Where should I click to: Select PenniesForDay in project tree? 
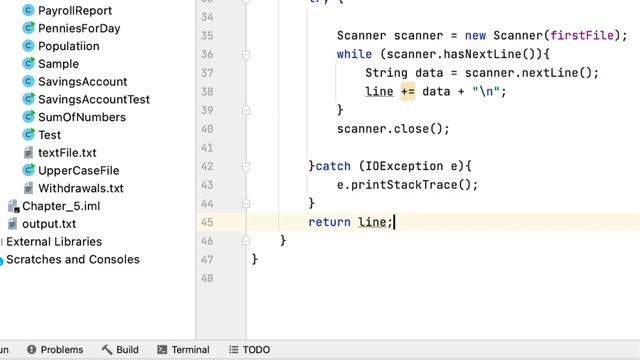pos(79,28)
